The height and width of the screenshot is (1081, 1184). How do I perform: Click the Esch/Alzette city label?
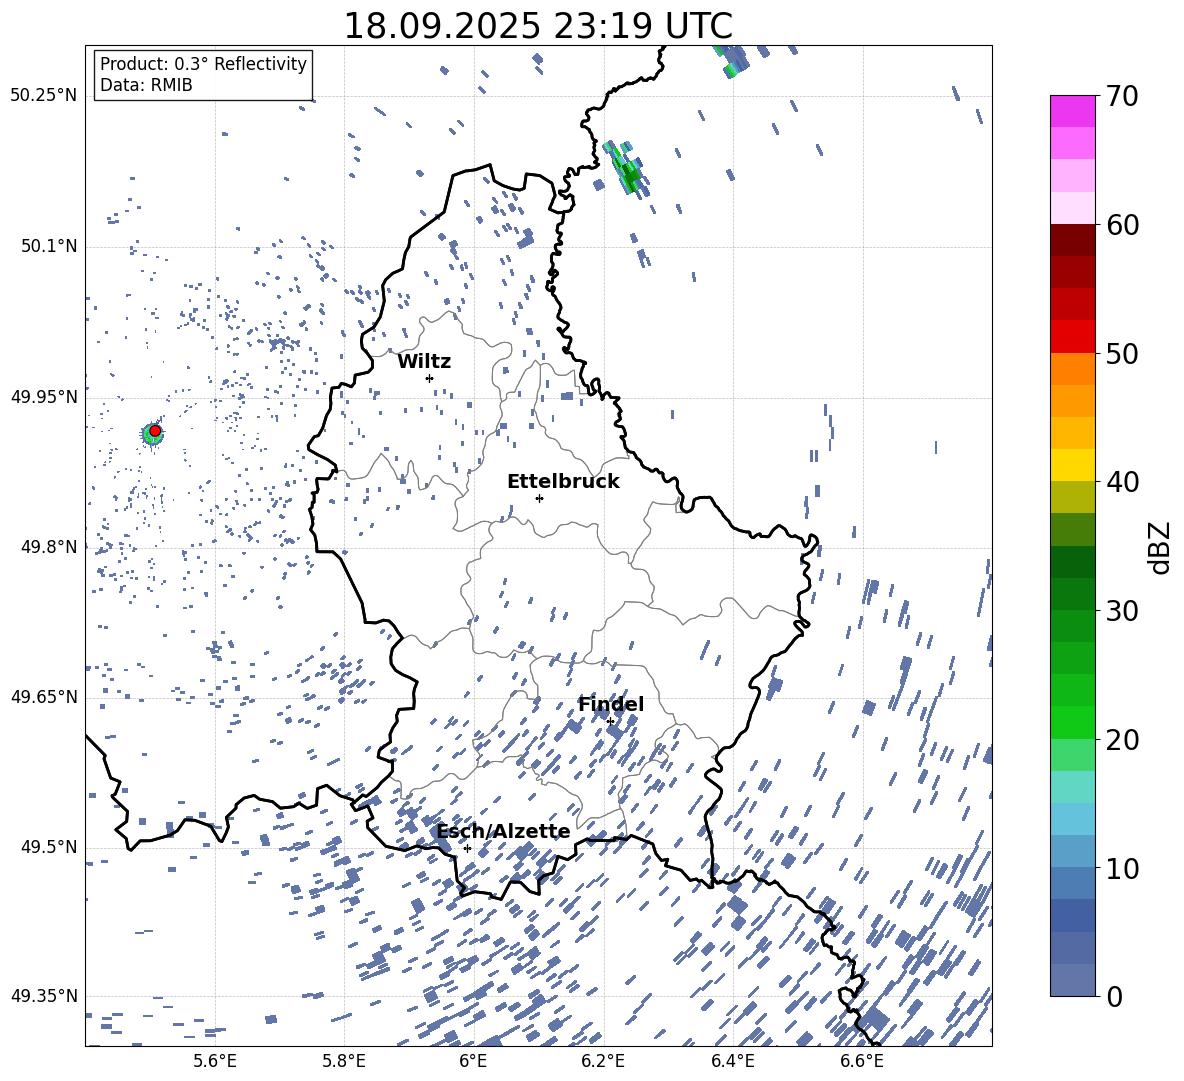(502, 831)
